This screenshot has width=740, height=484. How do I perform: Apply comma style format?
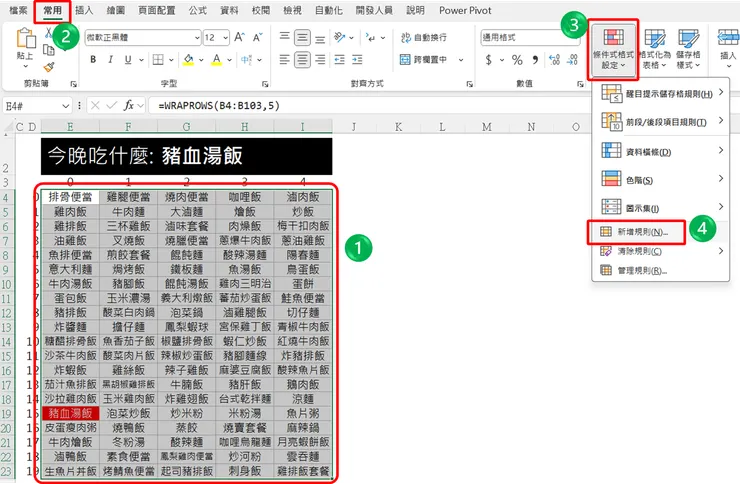(535, 60)
